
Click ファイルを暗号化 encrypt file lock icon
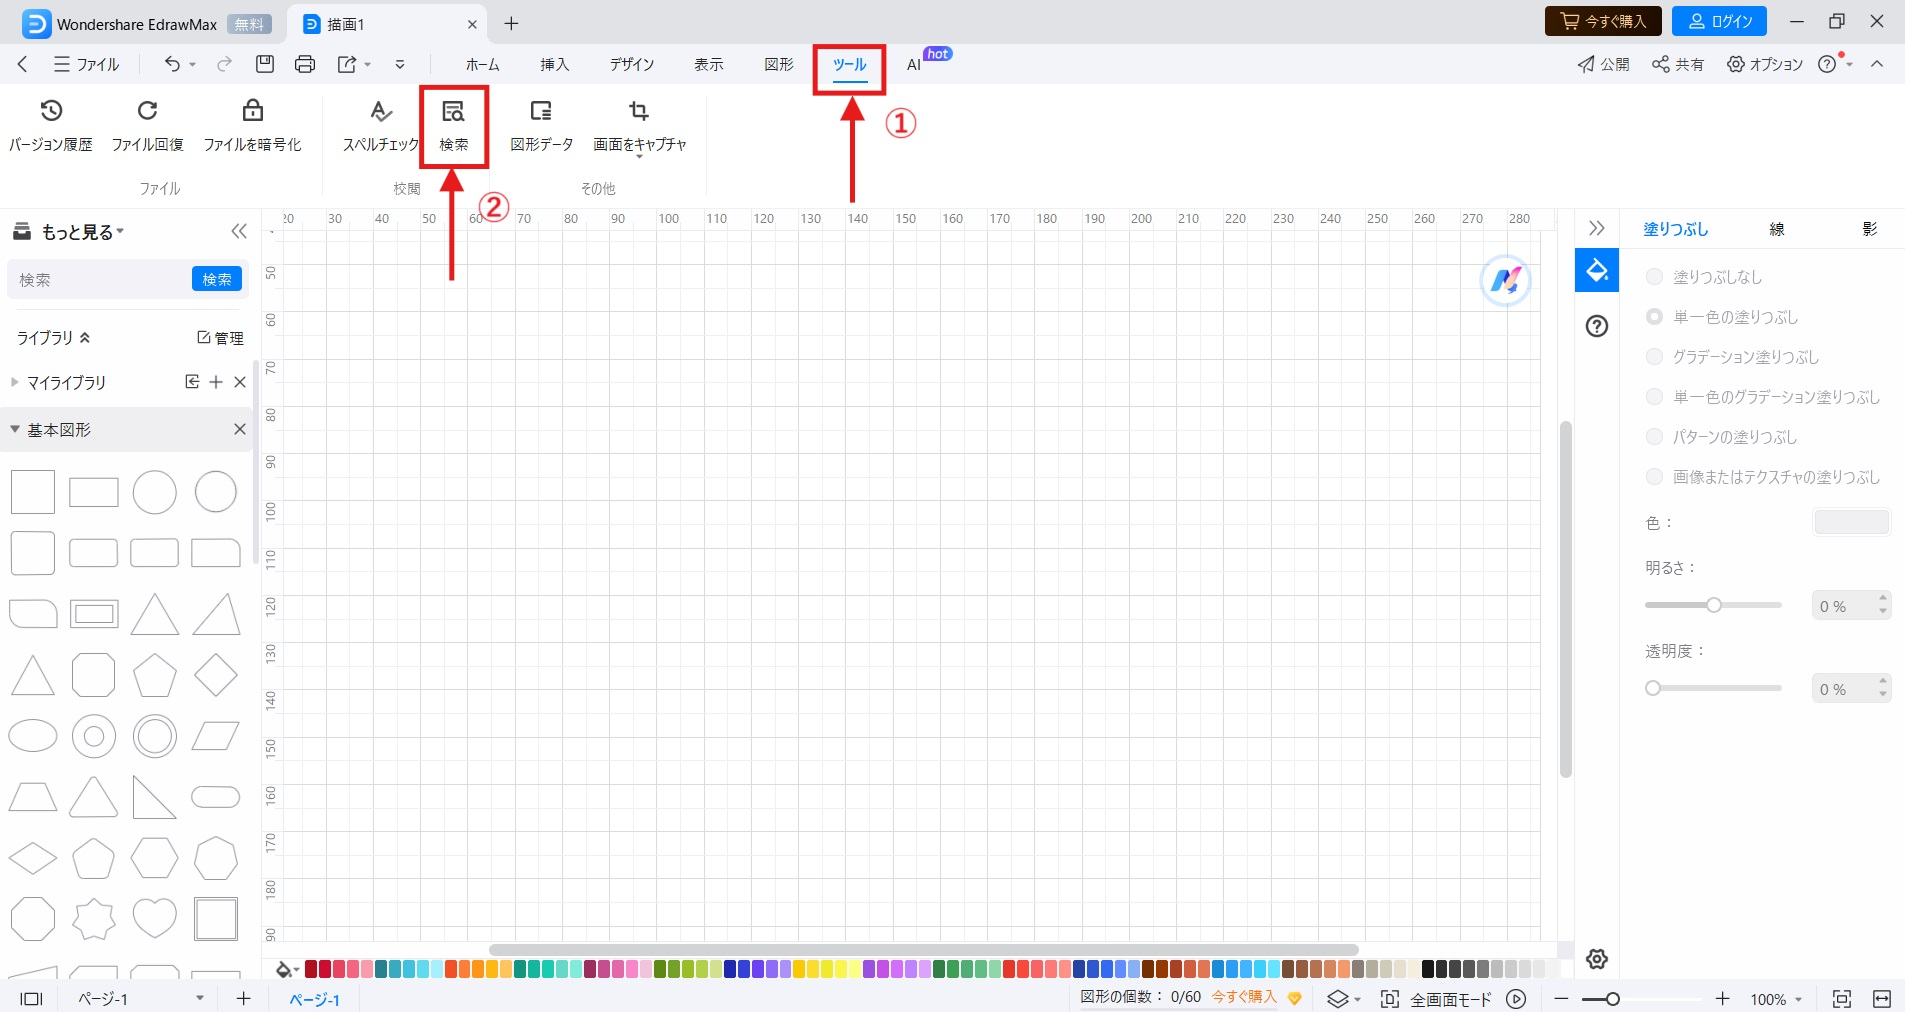click(253, 110)
